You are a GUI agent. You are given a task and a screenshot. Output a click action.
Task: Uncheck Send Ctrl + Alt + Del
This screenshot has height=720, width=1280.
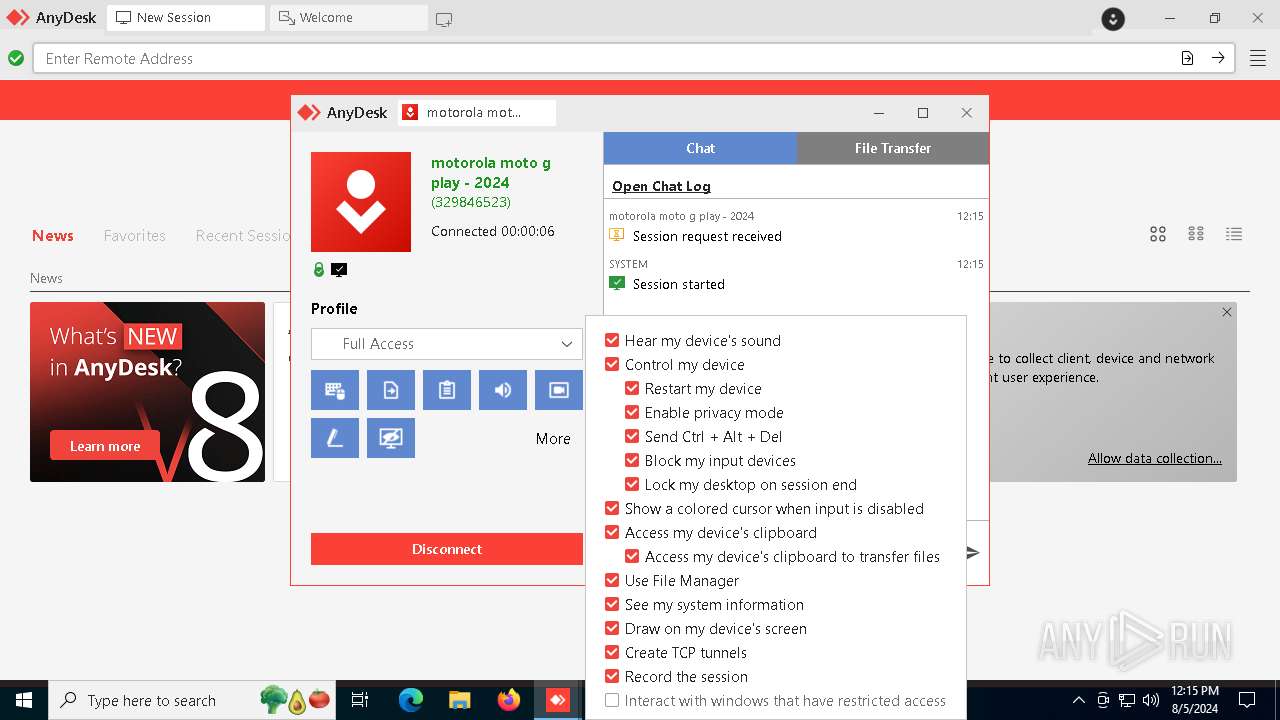click(632, 436)
